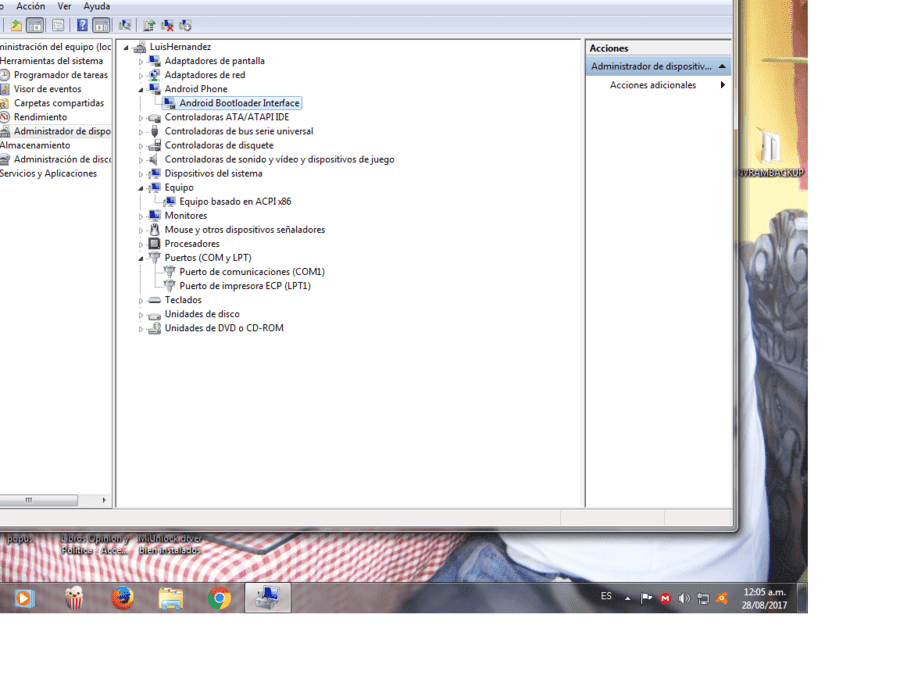This screenshot has height=675, width=900.
Task: Select Equipo basado en ACPI x86 item
Action: coord(235,201)
